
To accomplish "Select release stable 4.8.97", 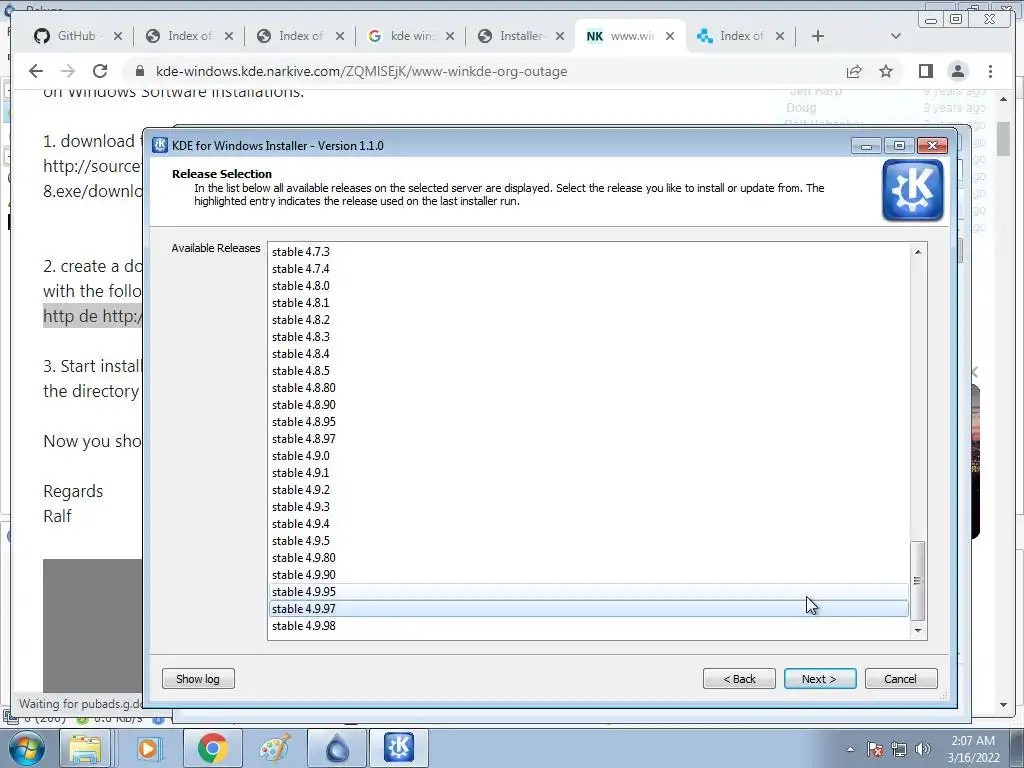I will pos(588,439).
